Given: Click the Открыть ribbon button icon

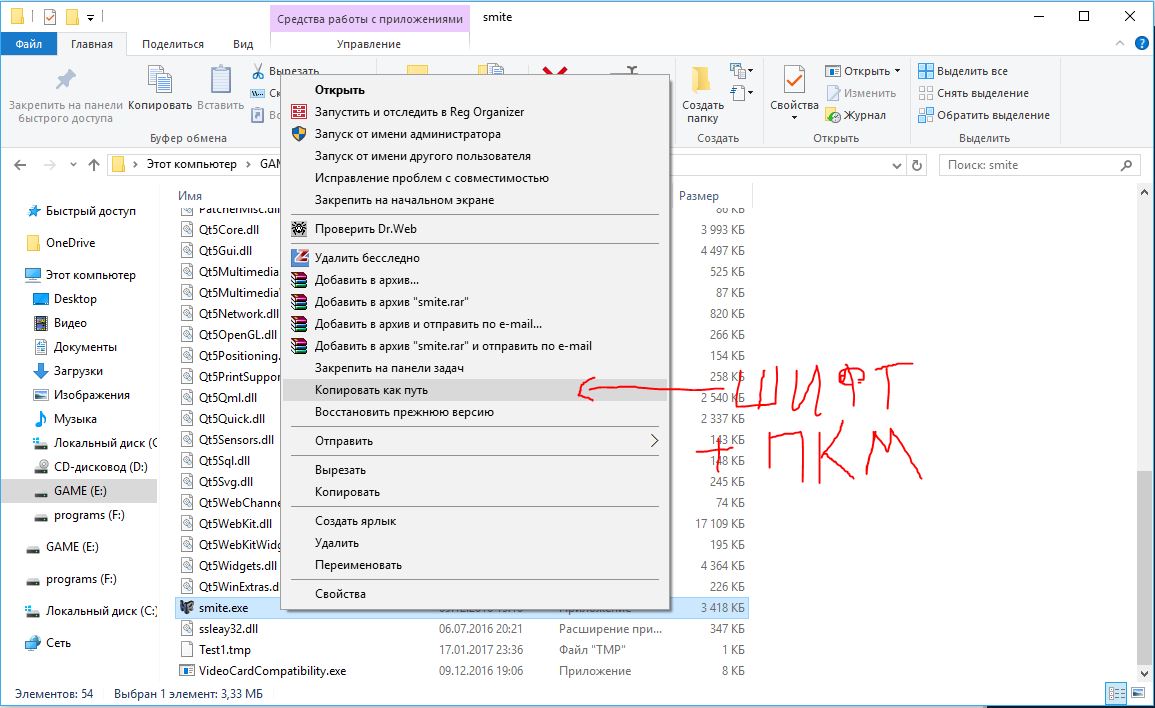Looking at the screenshot, I should tap(833, 71).
